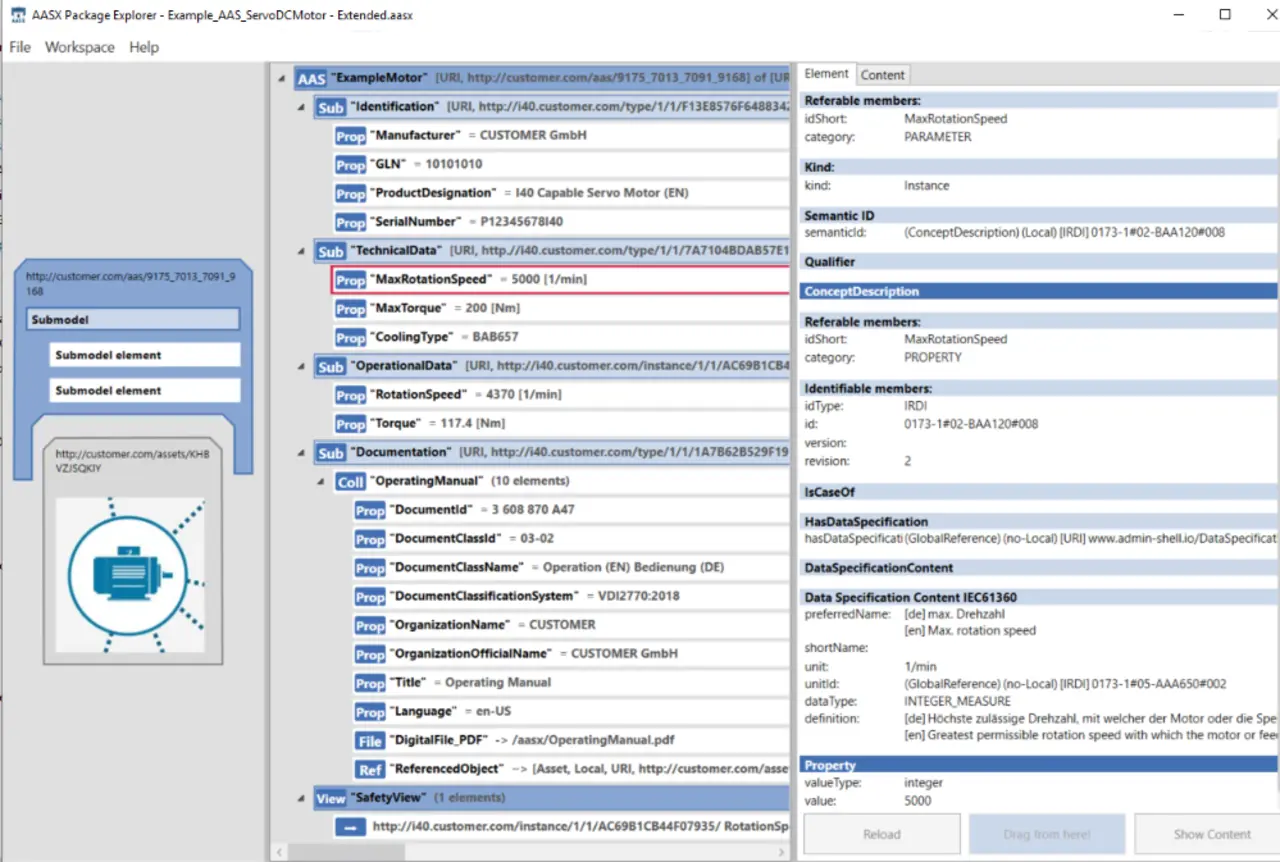Viewport: 1280px width, 862px height.
Task: Click the AAS icon of ExampleMotor
Action: pyautogui.click(x=312, y=78)
